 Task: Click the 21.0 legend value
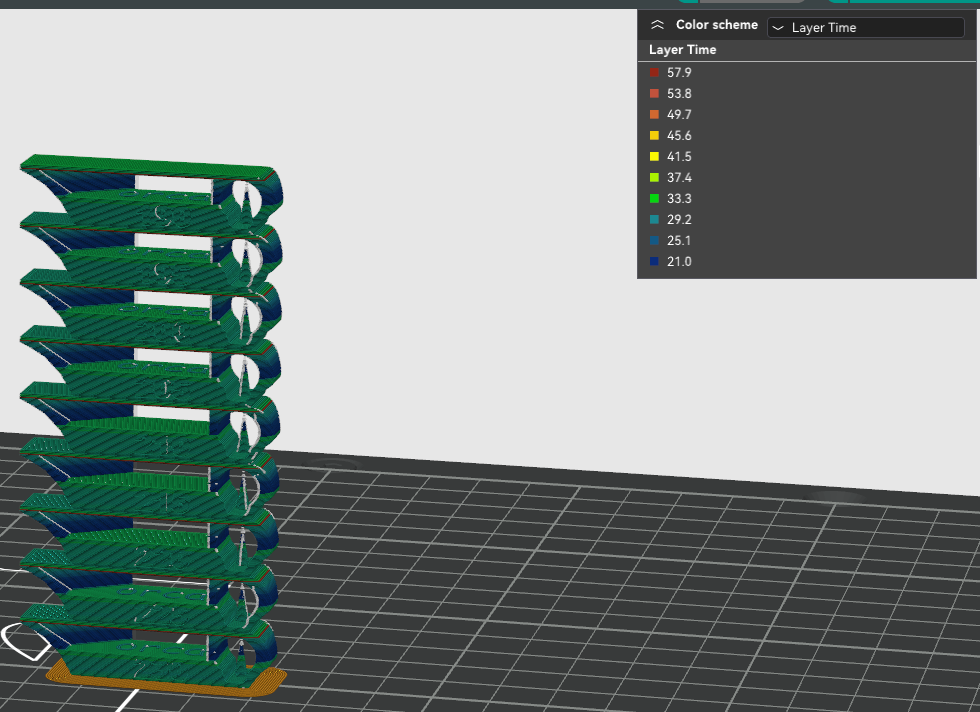(x=679, y=261)
